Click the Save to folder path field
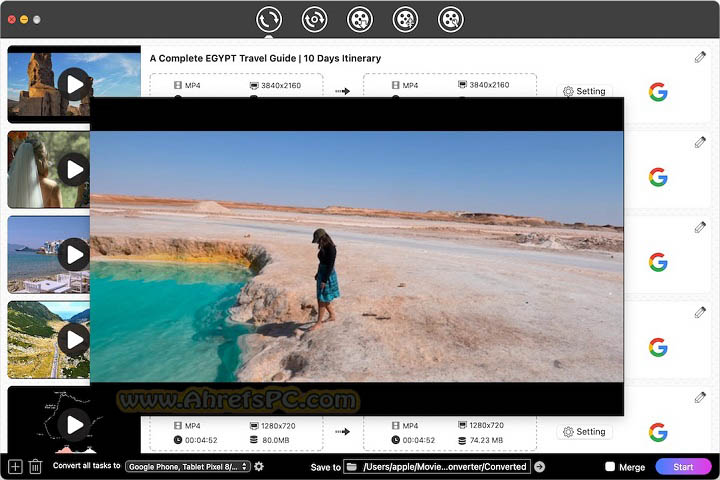Viewport: 720px width, 480px height. tap(437, 467)
